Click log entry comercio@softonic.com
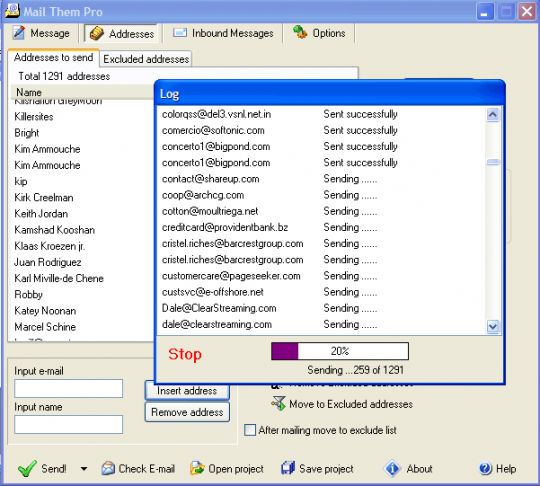Screen dimensions: 540x486 213,130
